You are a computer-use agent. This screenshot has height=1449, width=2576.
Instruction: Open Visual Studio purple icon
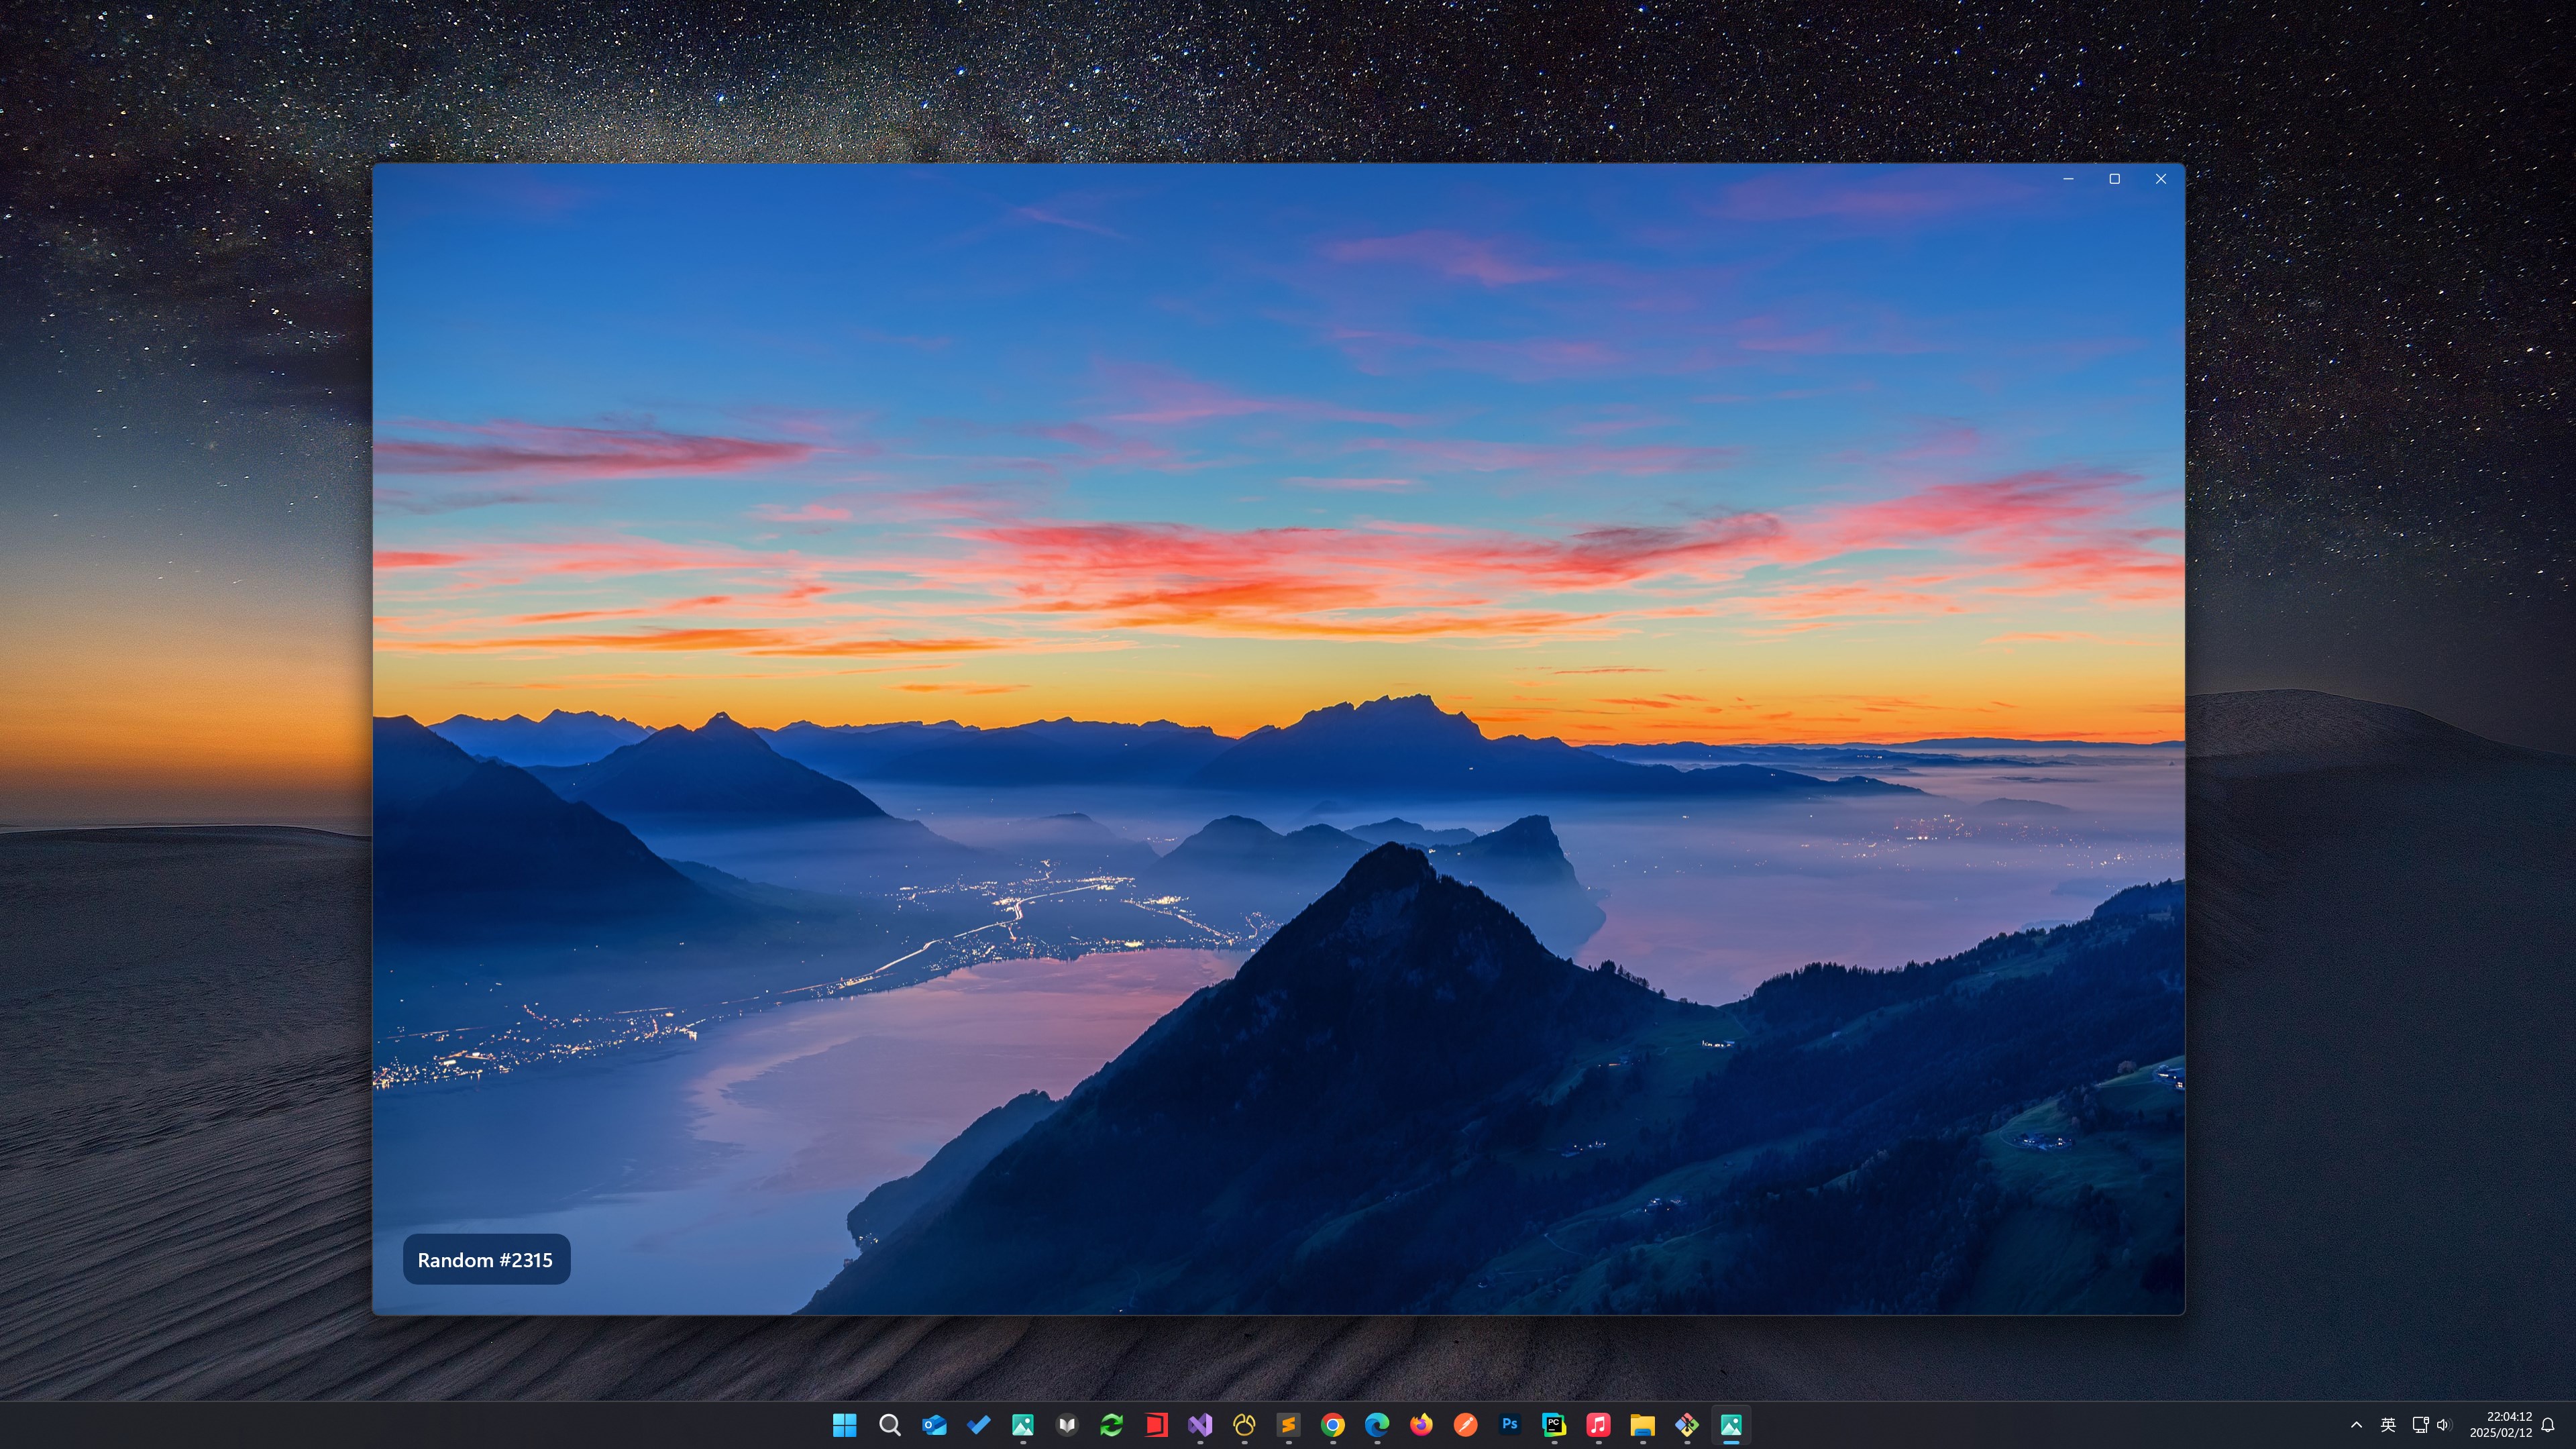point(1200,1425)
